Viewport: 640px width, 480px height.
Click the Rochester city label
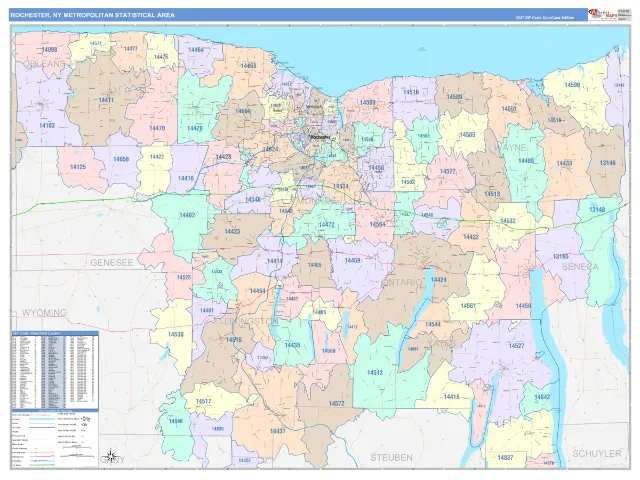pyautogui.click(x=320, y=137)
